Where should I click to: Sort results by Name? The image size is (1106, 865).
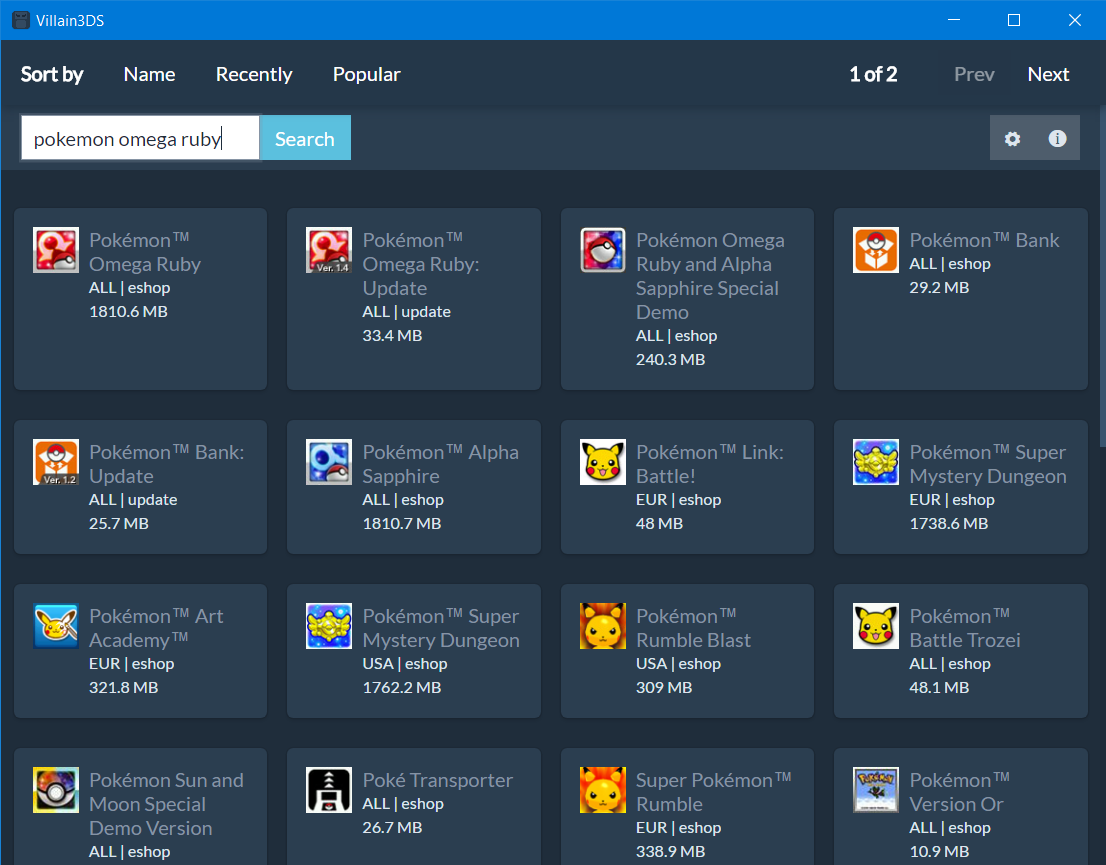150,74
